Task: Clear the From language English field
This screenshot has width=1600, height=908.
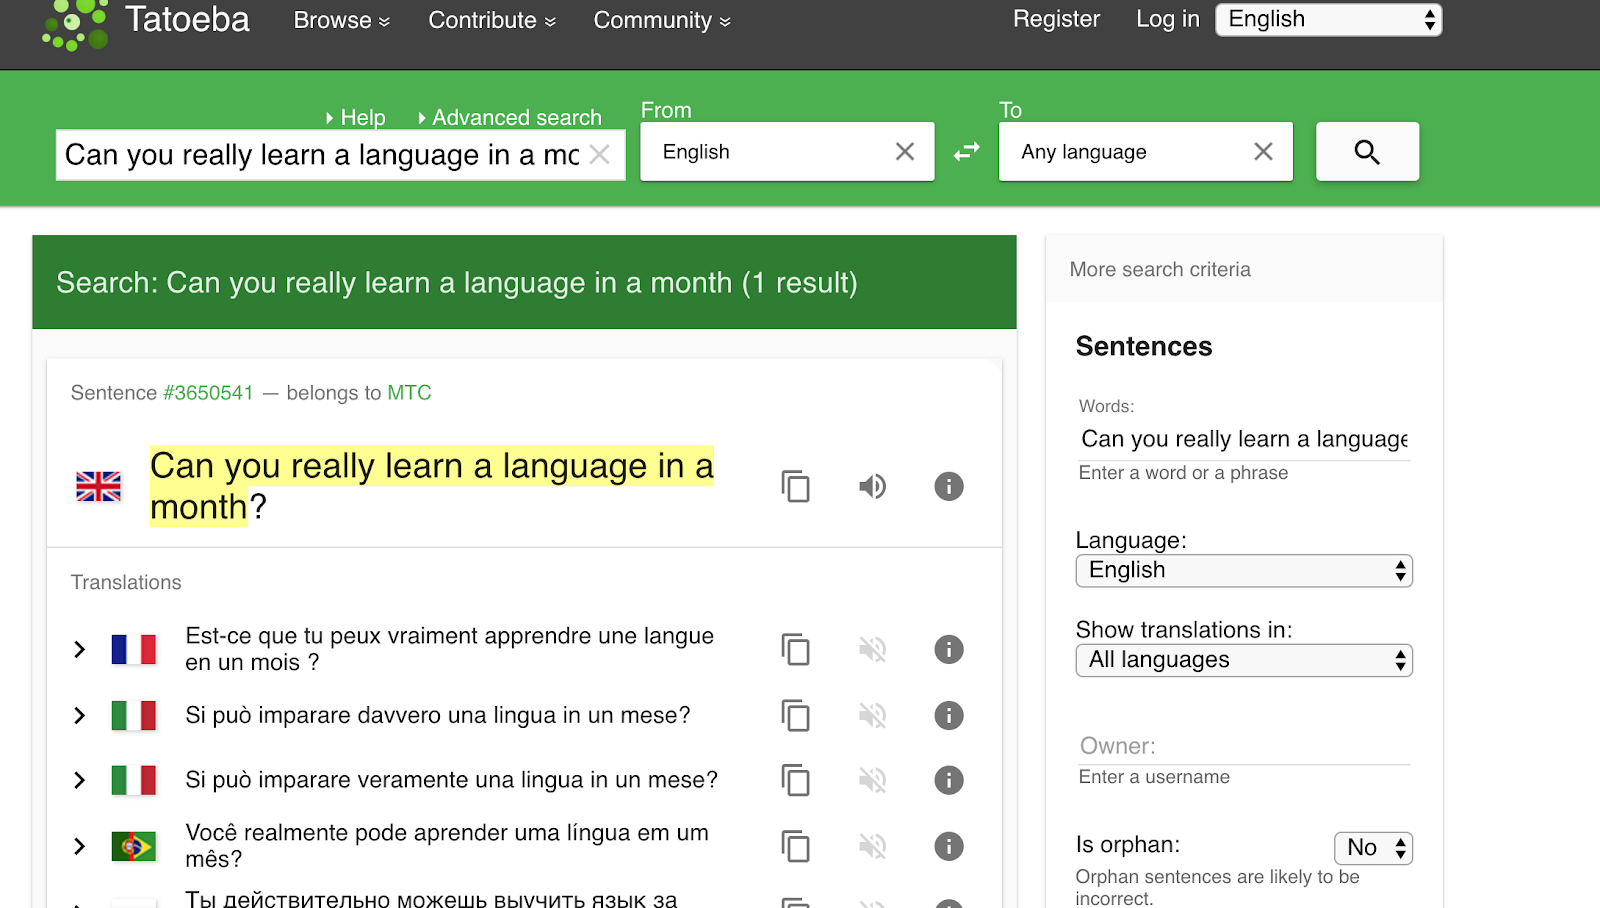Action: click(x=904, y=152)
